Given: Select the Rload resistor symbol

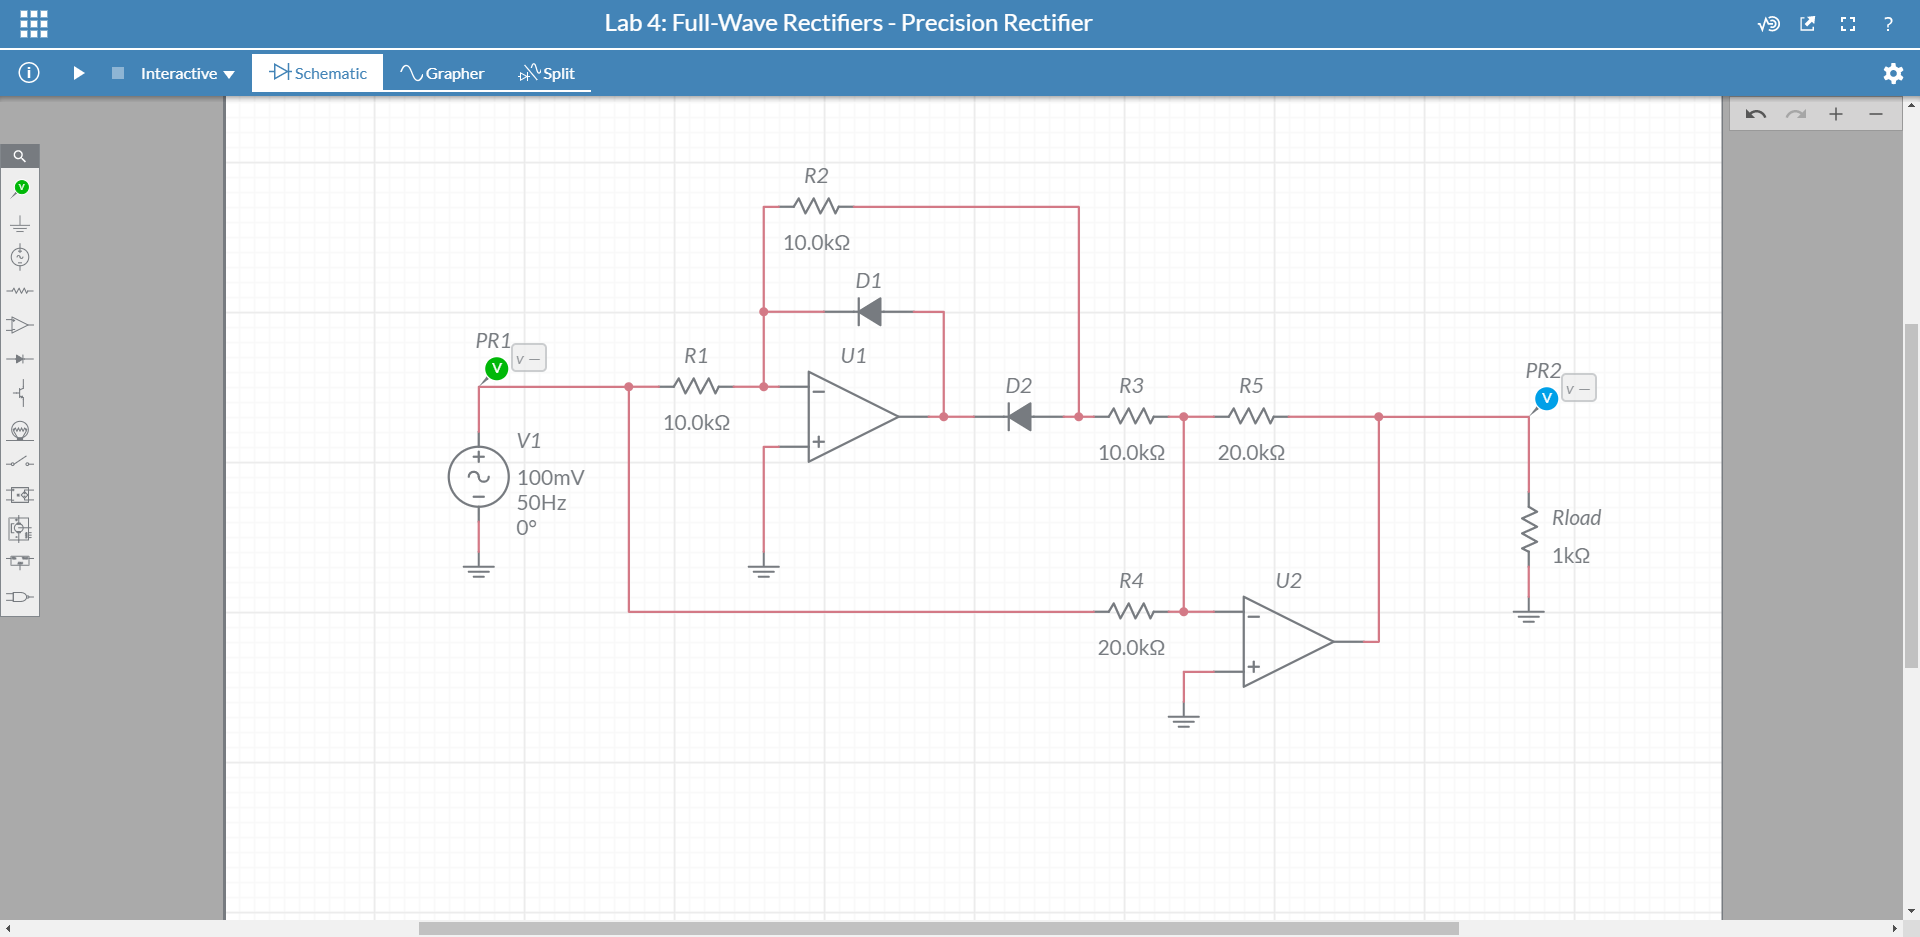Looking at the screenshot, I should point(1529,530).
